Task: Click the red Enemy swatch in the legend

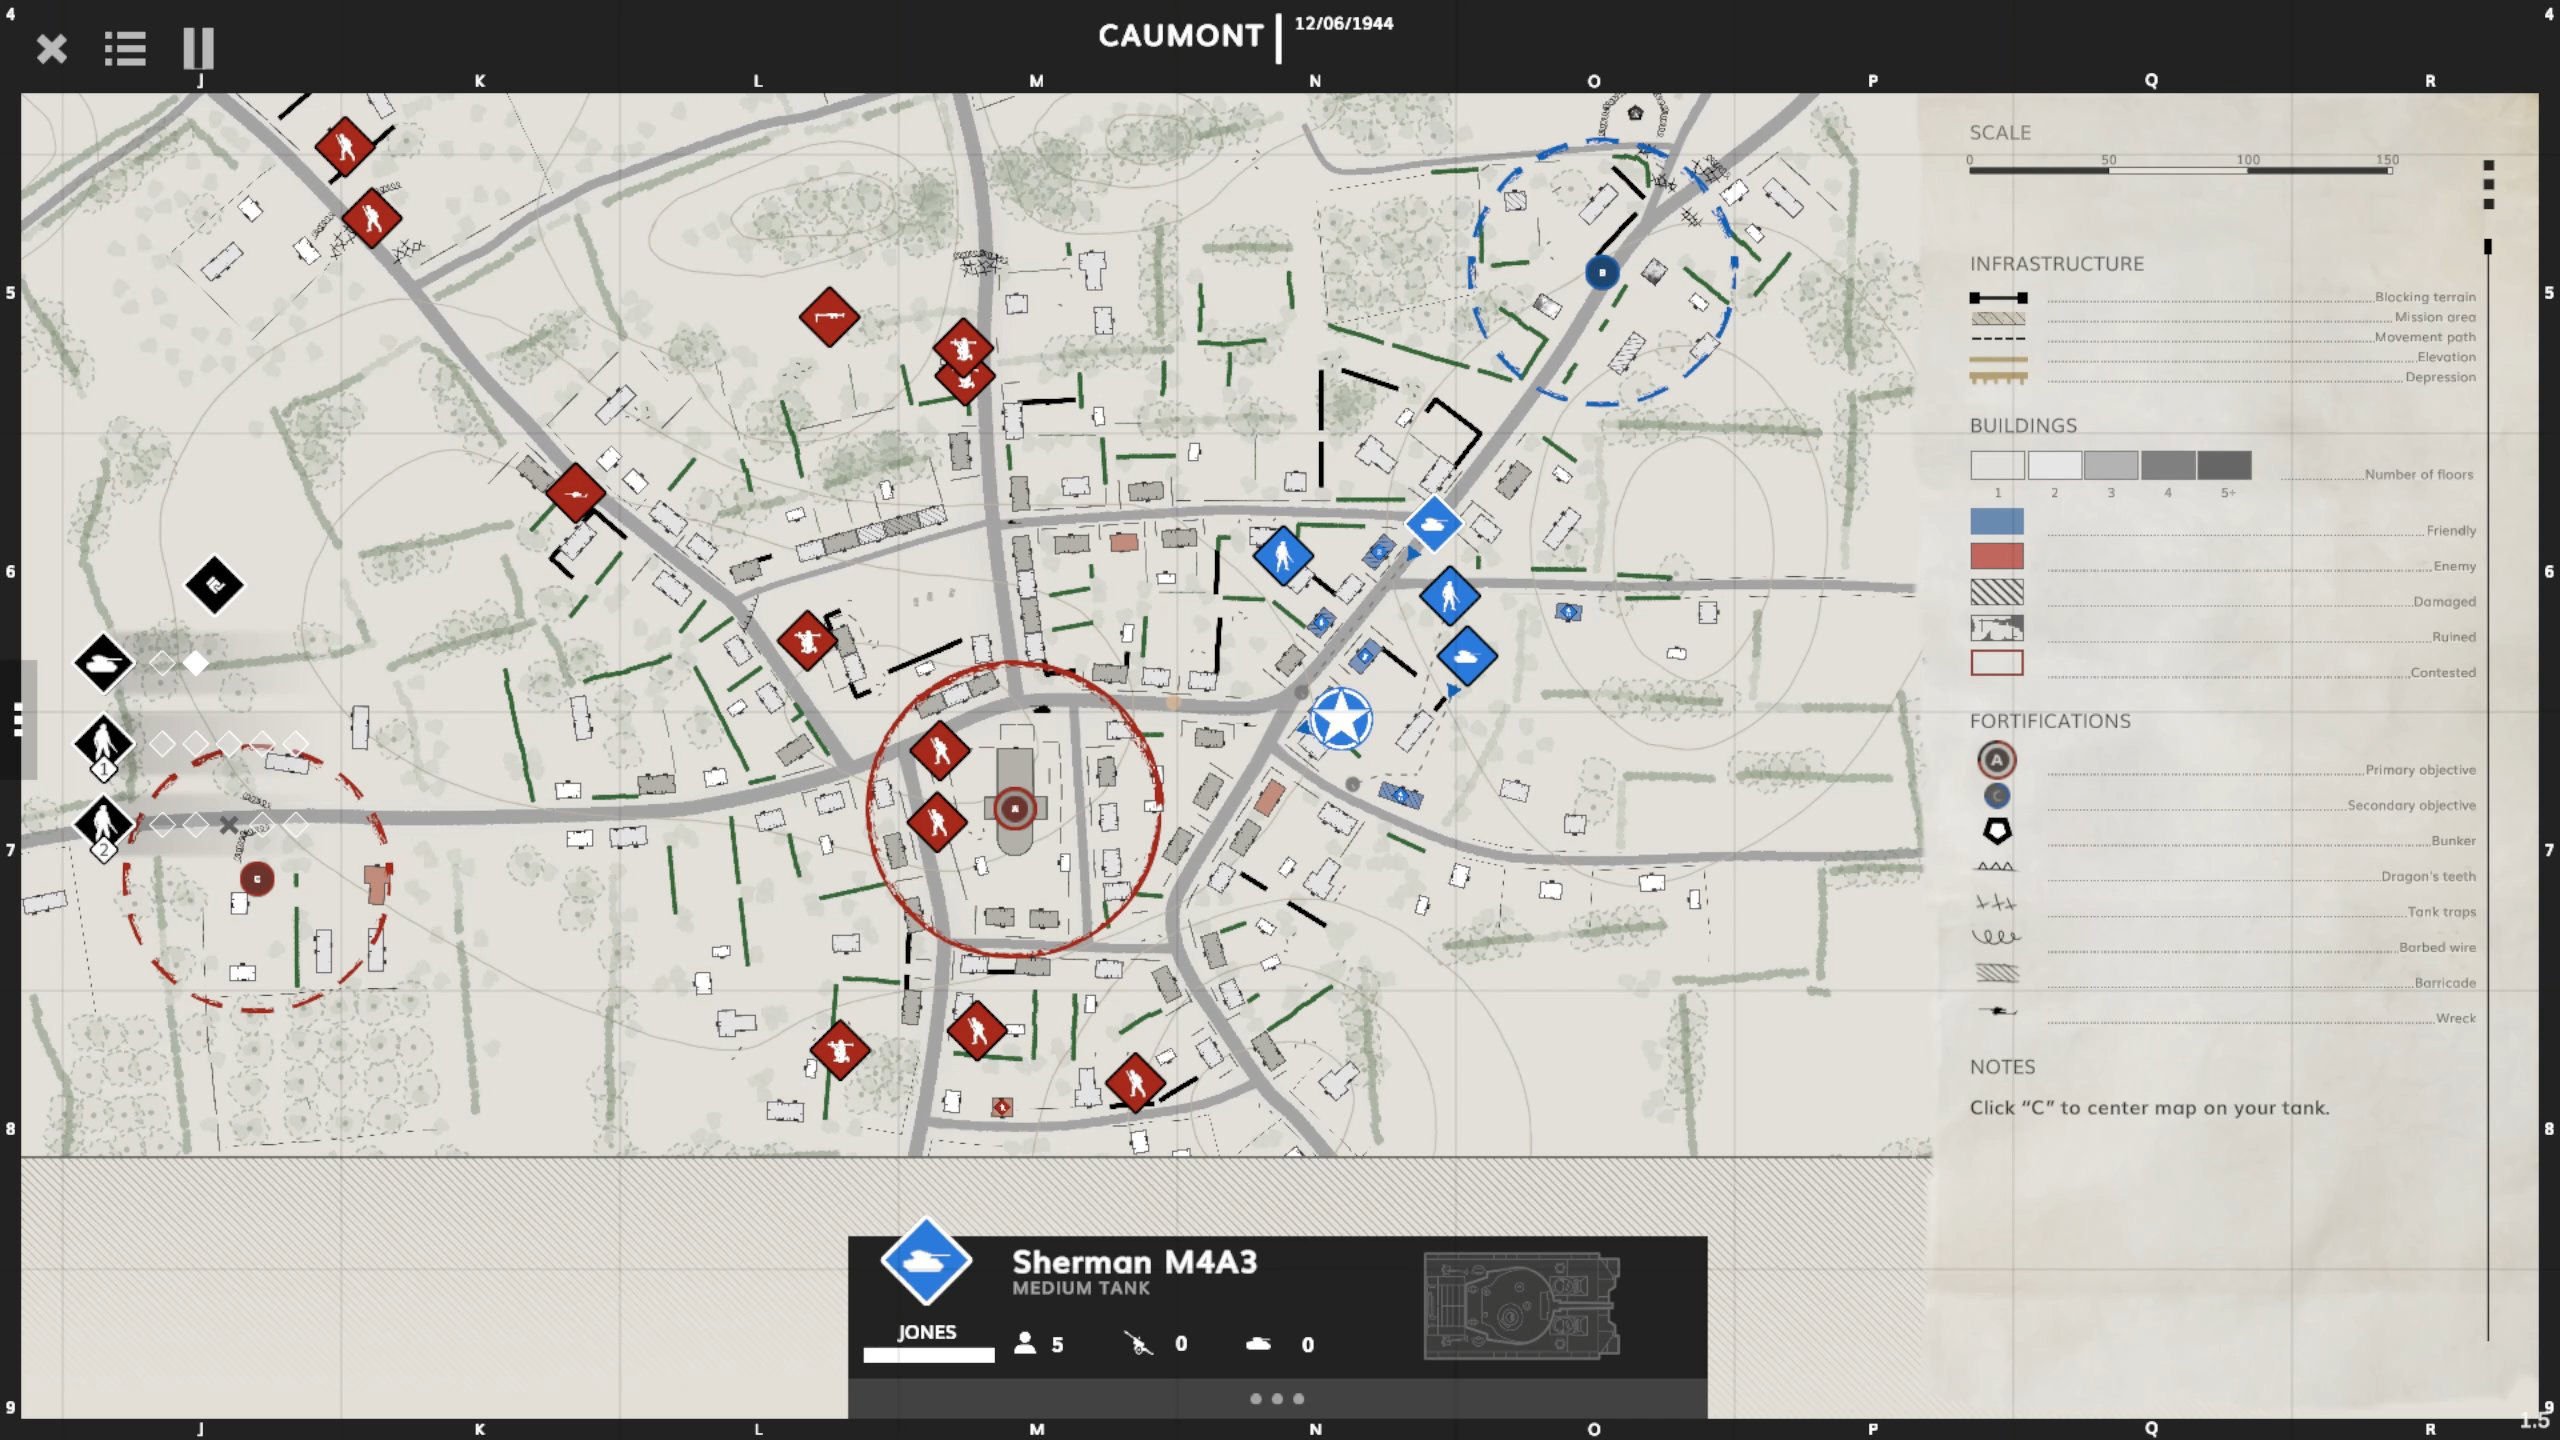Action: point(1996,556)
